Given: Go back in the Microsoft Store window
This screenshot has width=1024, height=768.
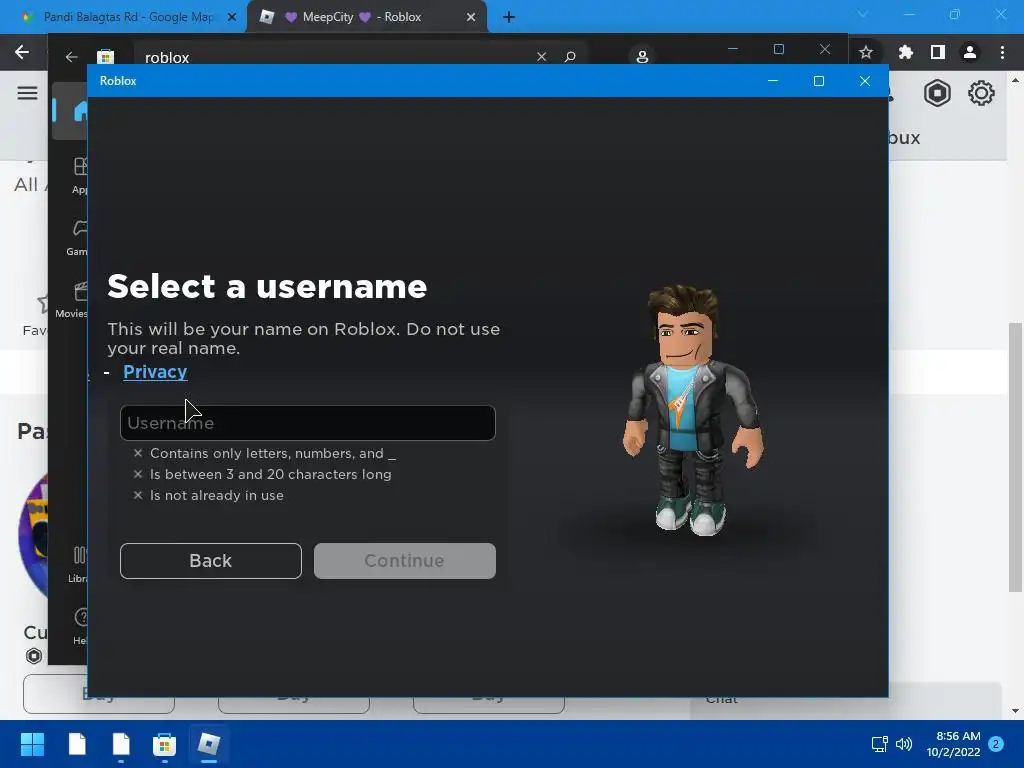Looking at the screenshot, I should tap(71, 57).
